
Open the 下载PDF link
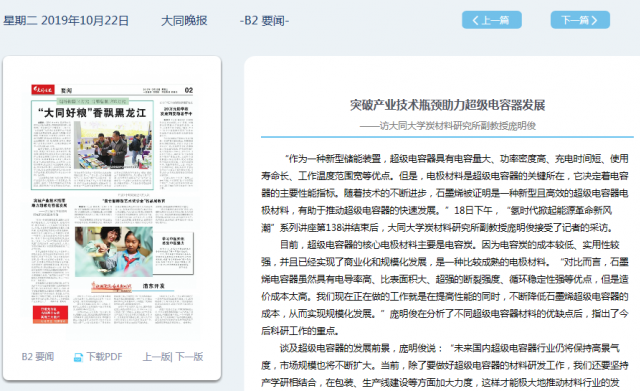(104, 357)
